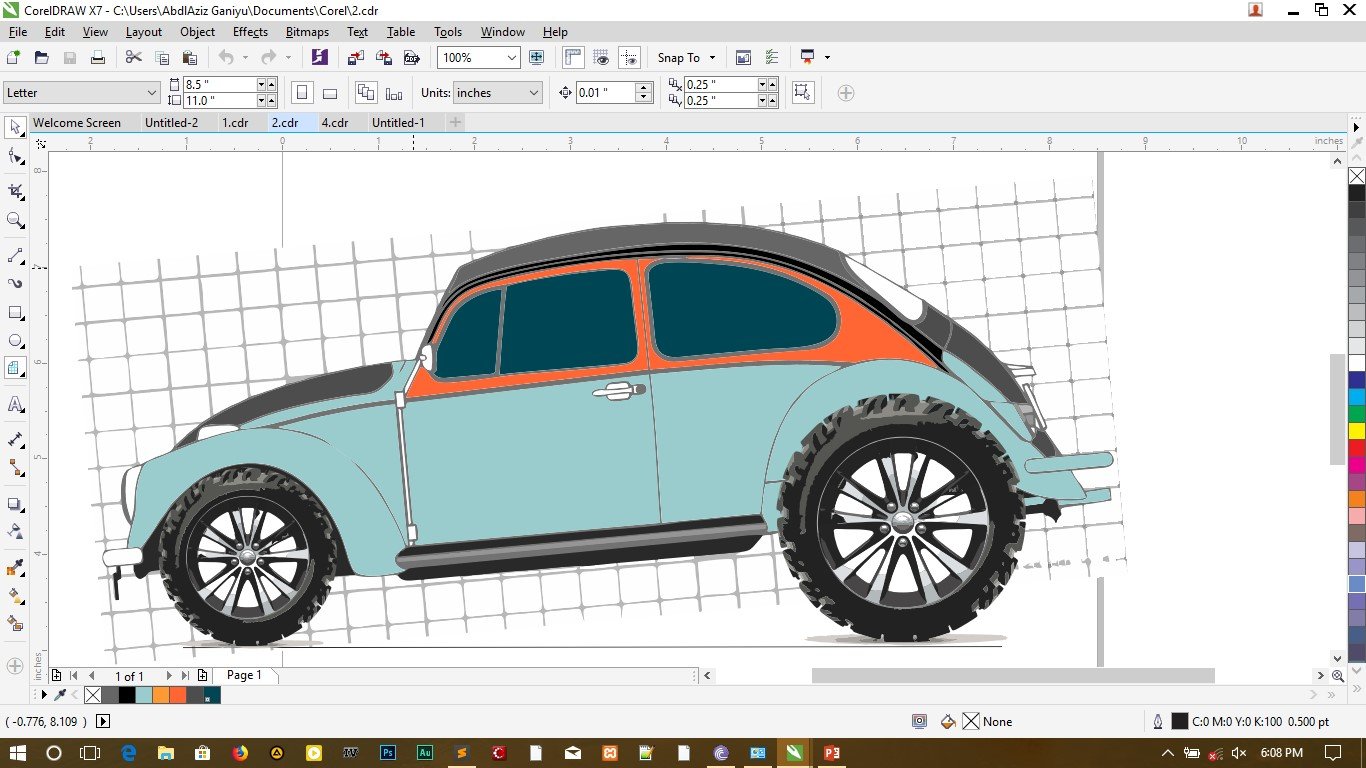
Task: Pick the yellow swatch in color palette
Action: click(x=1357, y=431)
